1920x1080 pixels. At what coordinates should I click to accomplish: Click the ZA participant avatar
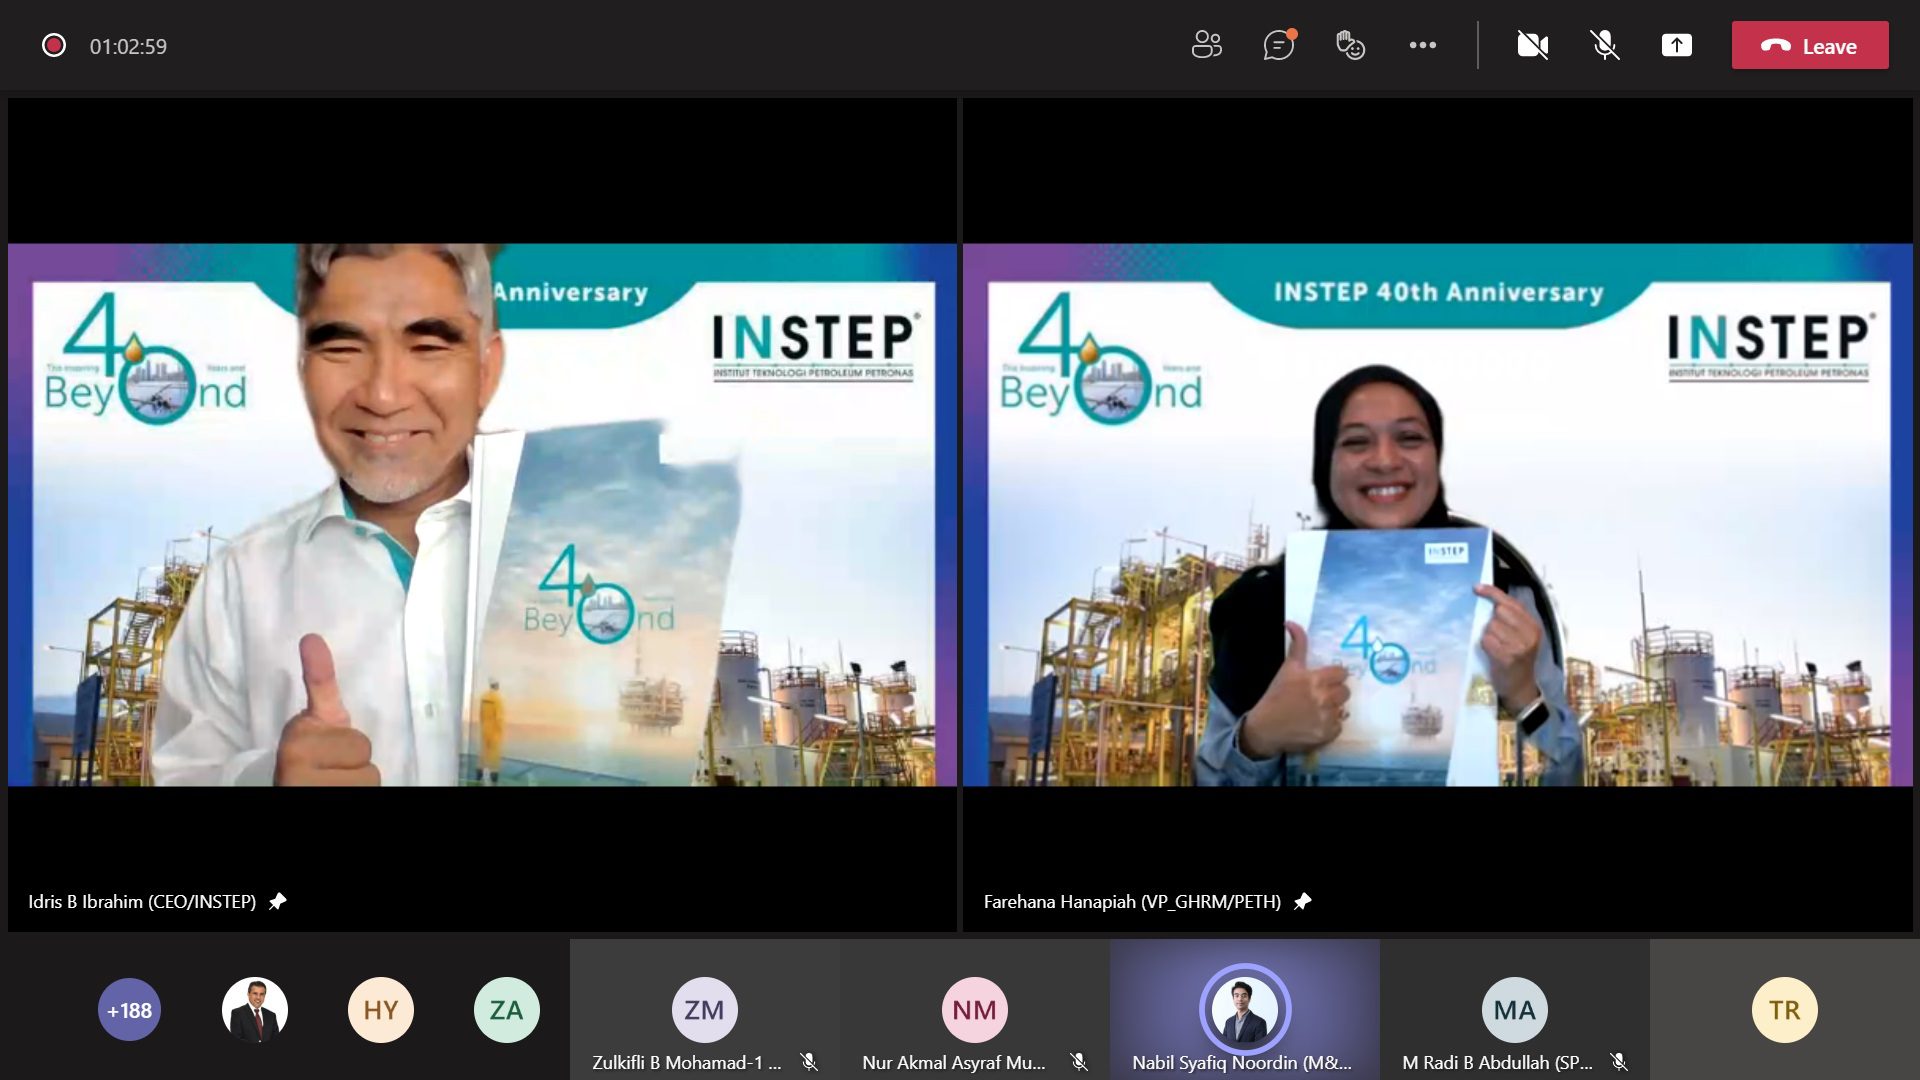tap(506, 1010)
